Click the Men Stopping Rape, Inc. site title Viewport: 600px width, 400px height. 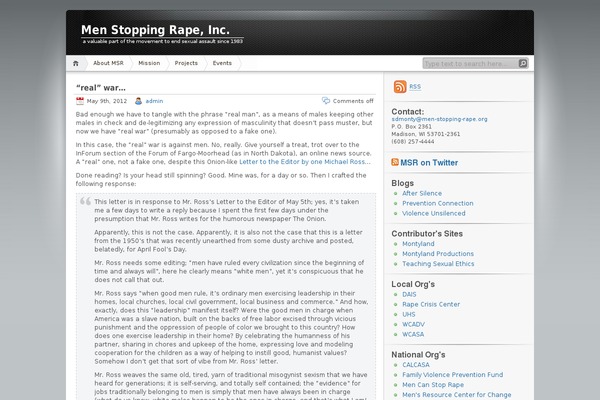click(155, 30)
